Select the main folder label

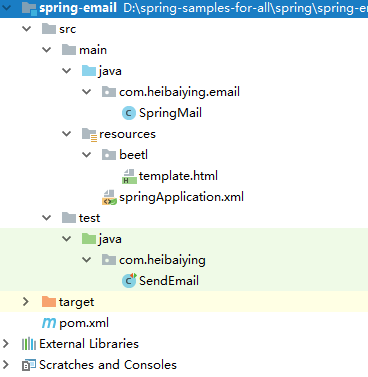(93, 50)
